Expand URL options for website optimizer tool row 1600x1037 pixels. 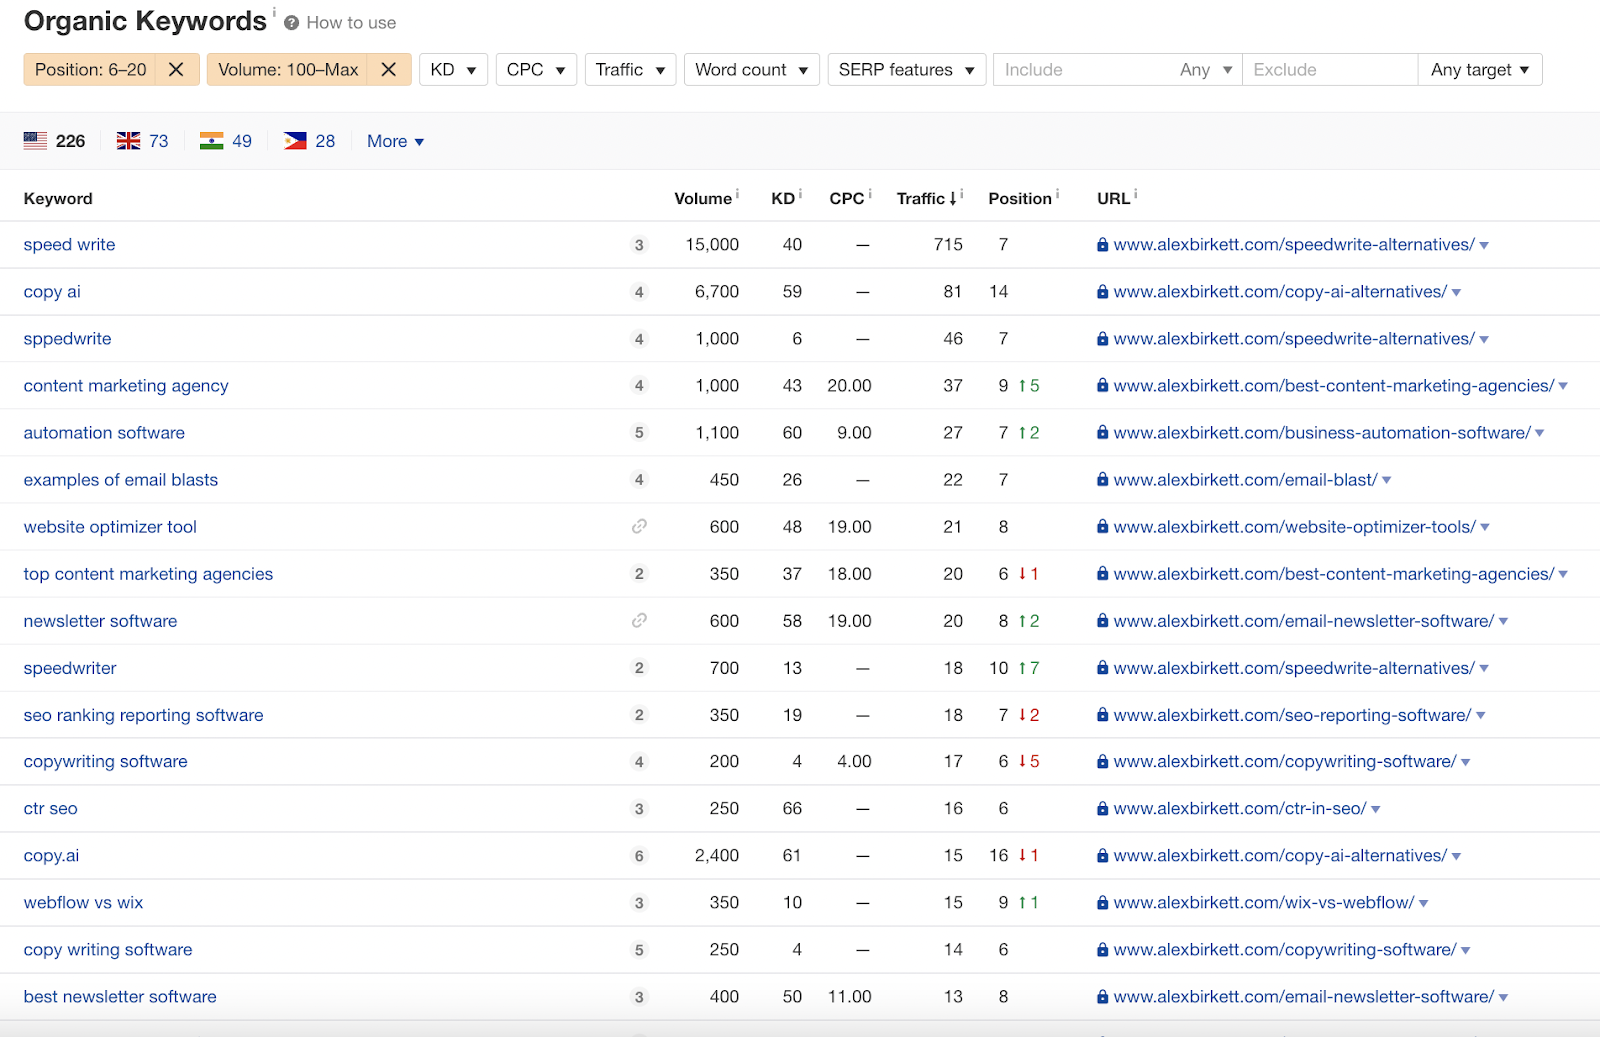tap(1485, 528)
